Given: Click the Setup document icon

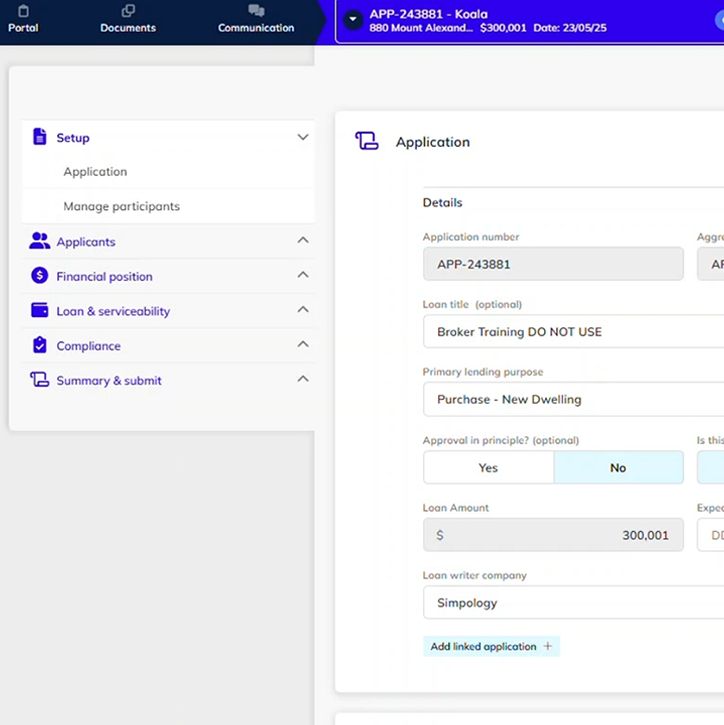Looking at the screenshot, I should point(40,137).
